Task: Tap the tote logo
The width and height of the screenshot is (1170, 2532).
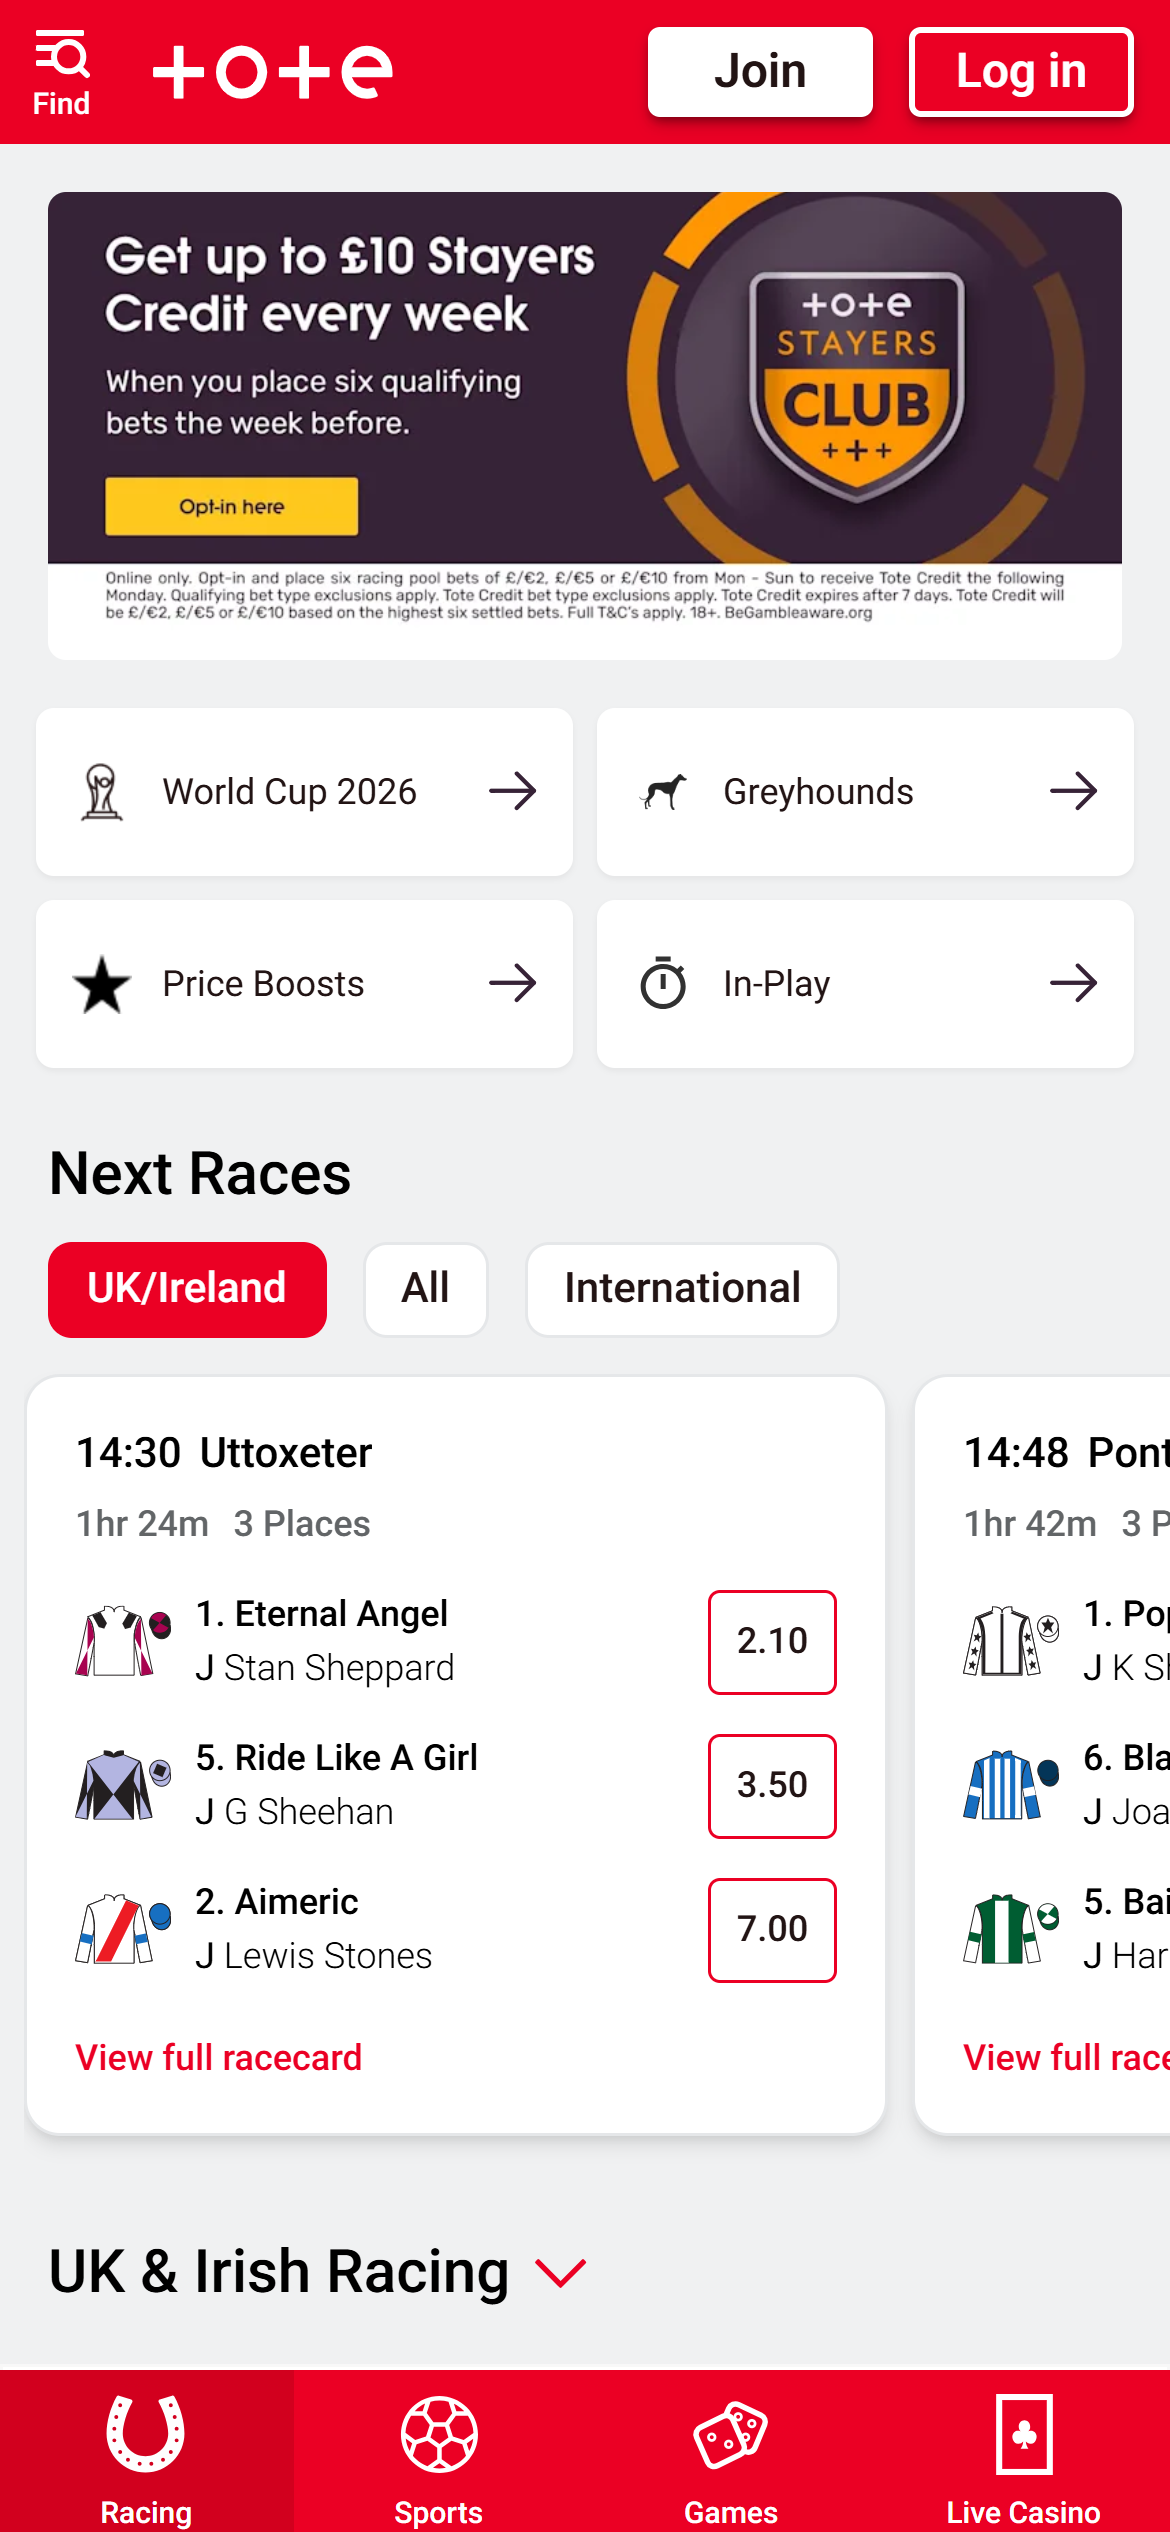Action: click(x=272, y=72)
